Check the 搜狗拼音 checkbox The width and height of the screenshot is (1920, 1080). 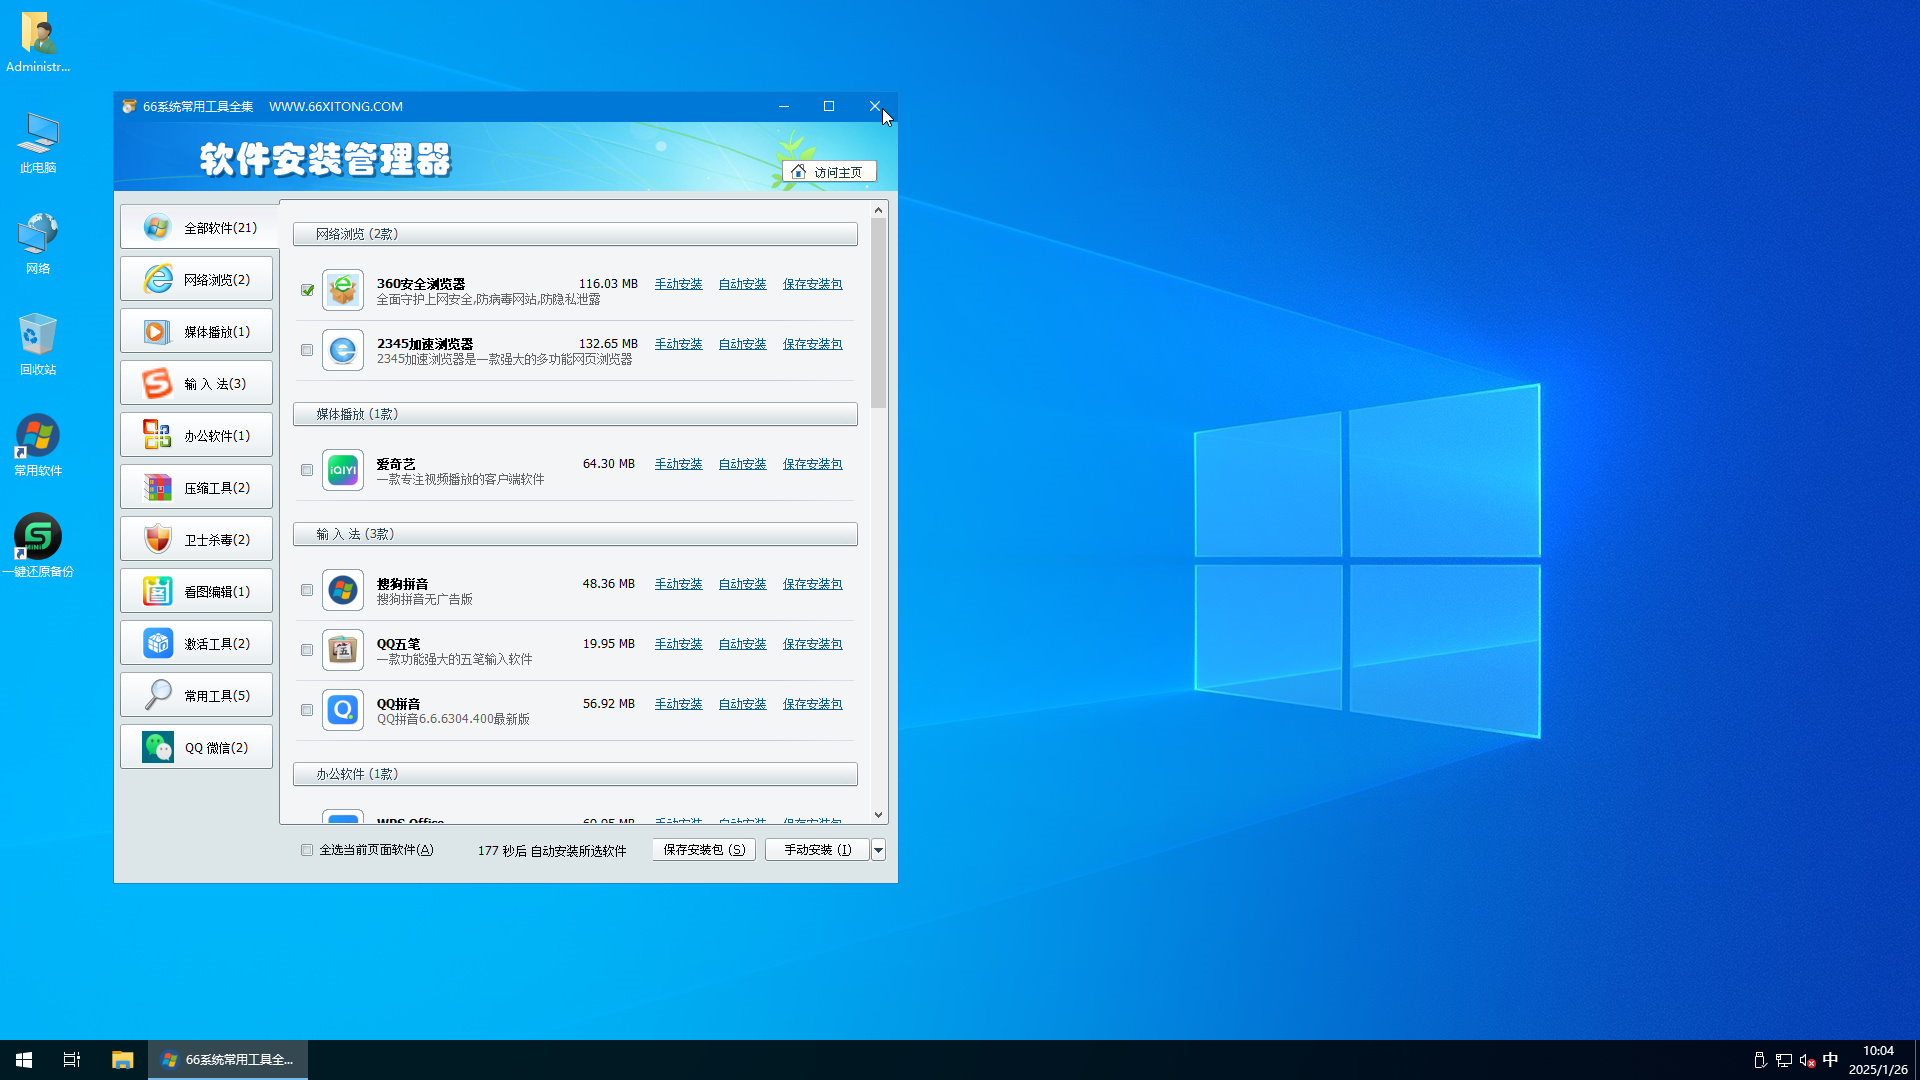point(307,590)
